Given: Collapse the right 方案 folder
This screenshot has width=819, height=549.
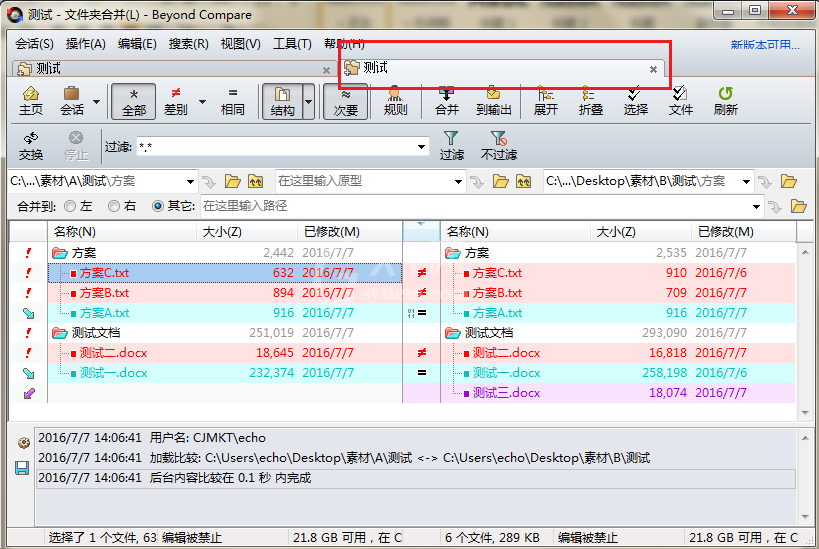Looking at the screenshot, I should (x=452, y=253).
